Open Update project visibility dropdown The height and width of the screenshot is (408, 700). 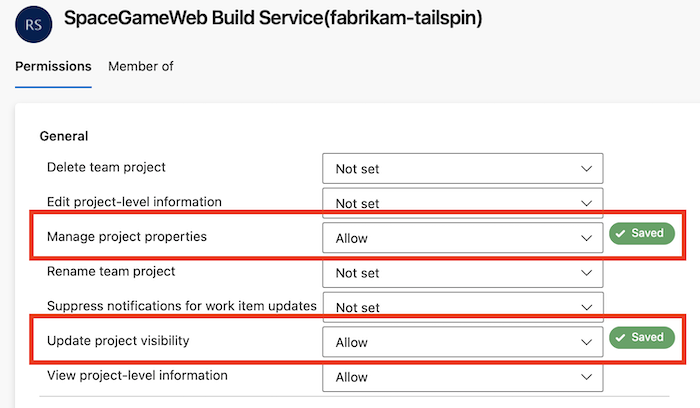(x=462, y=342)
